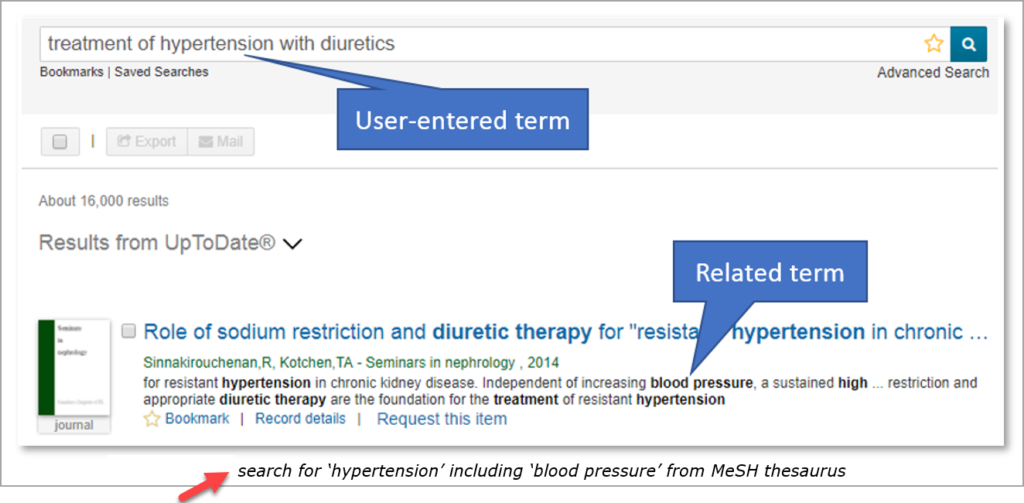Mail the selected results
Screen dimensions: 1024x503
(x=221, y=142)
